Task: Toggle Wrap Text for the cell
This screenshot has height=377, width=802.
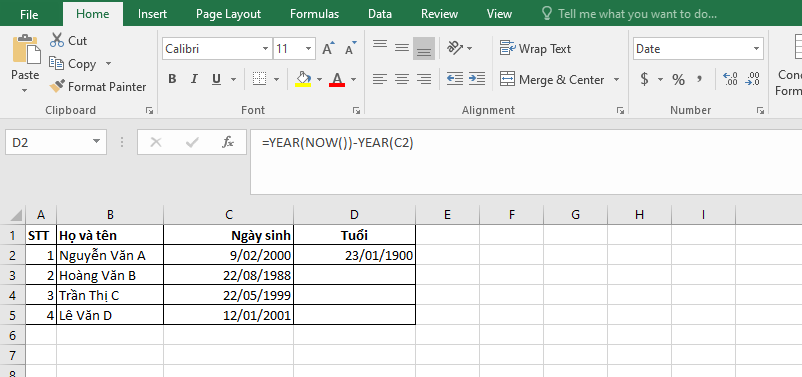Action: (x=535, y=49)
